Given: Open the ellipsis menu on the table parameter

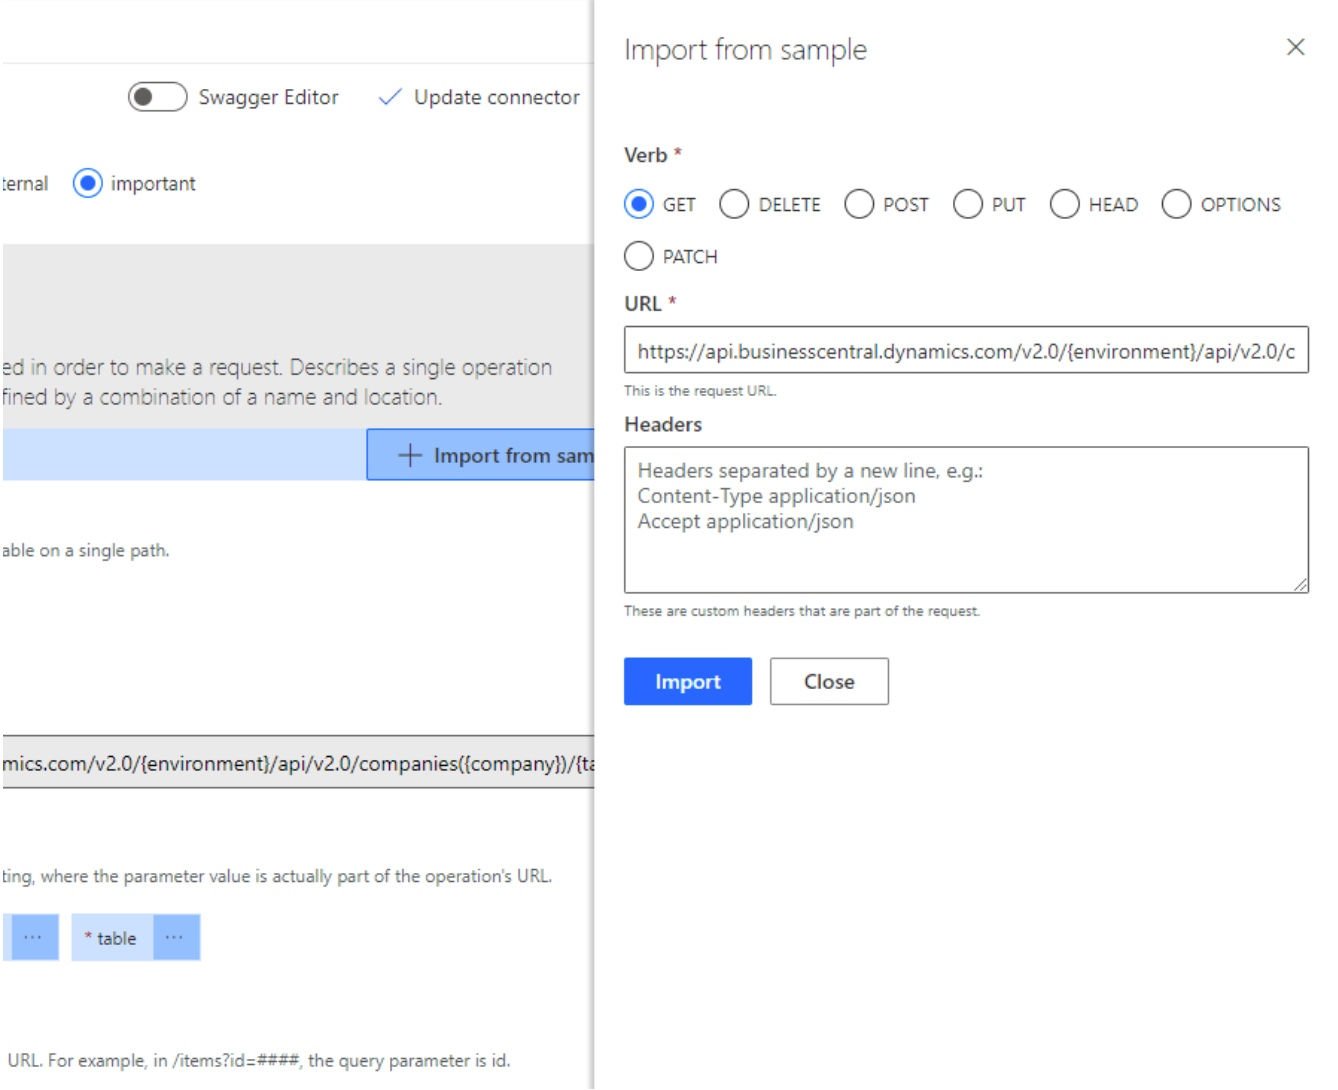Looking at the screenshot, I should click(x=175, y=938).
